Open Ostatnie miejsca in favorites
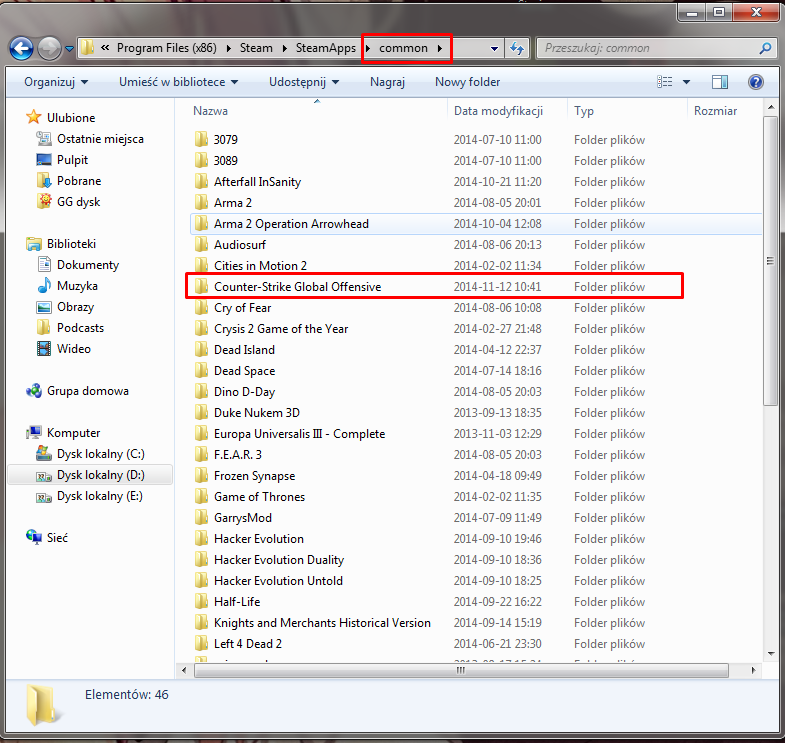Screen dimensions: 785x743 point(100,139)
